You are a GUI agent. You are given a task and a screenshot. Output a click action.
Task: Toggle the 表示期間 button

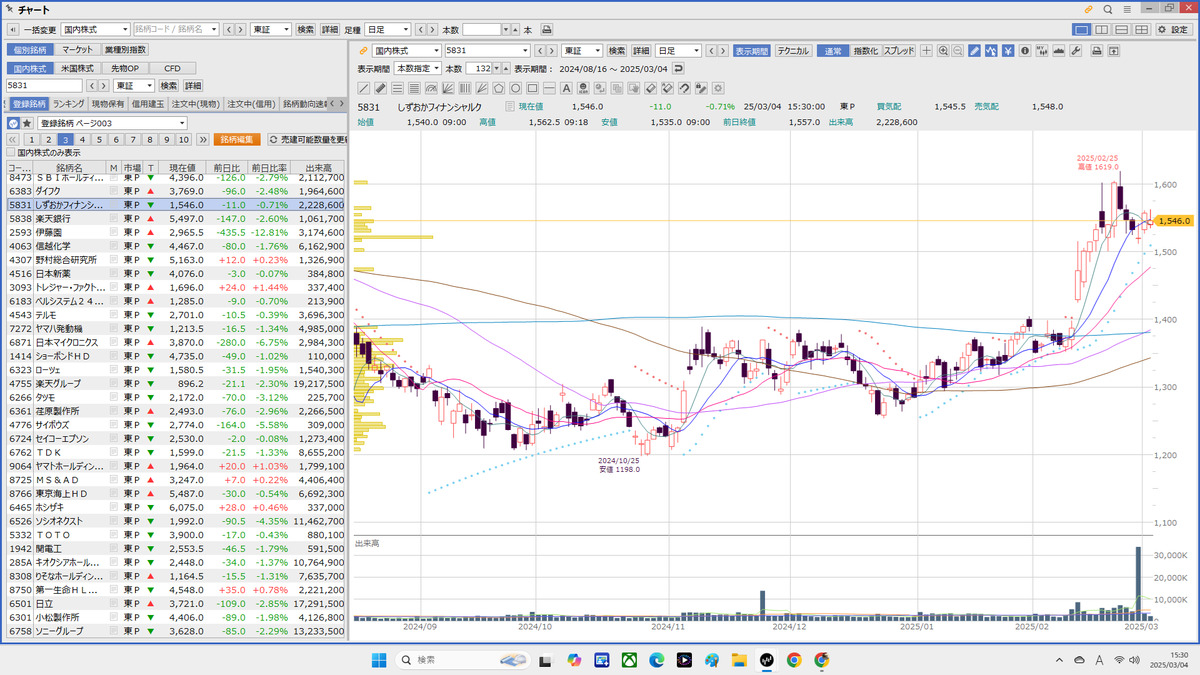(752, 50)
